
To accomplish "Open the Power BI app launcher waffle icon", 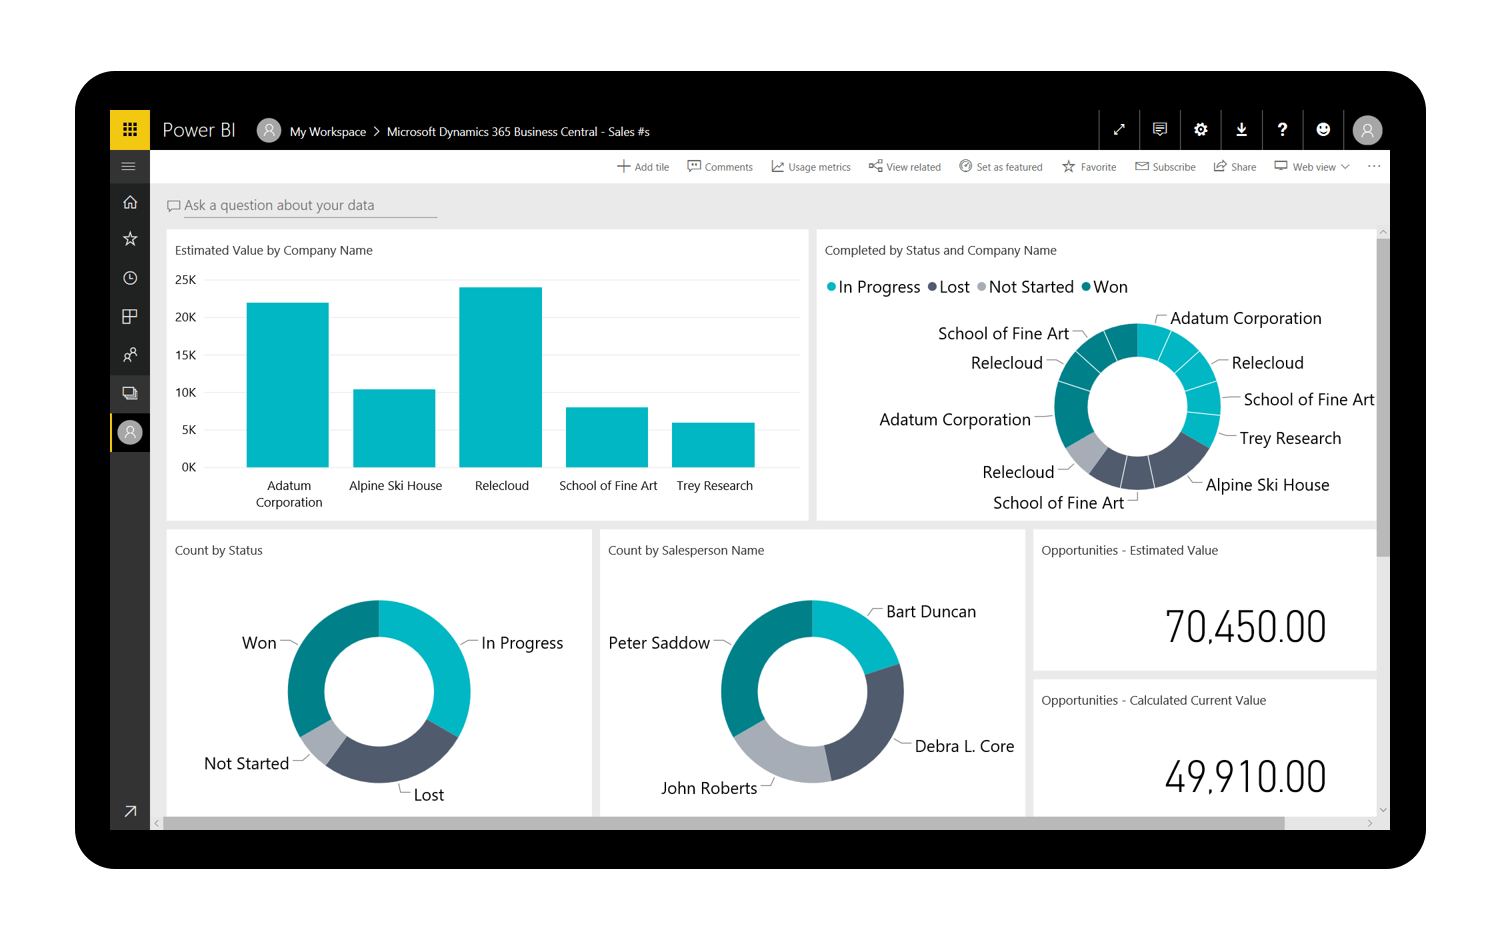I will 129,130.
